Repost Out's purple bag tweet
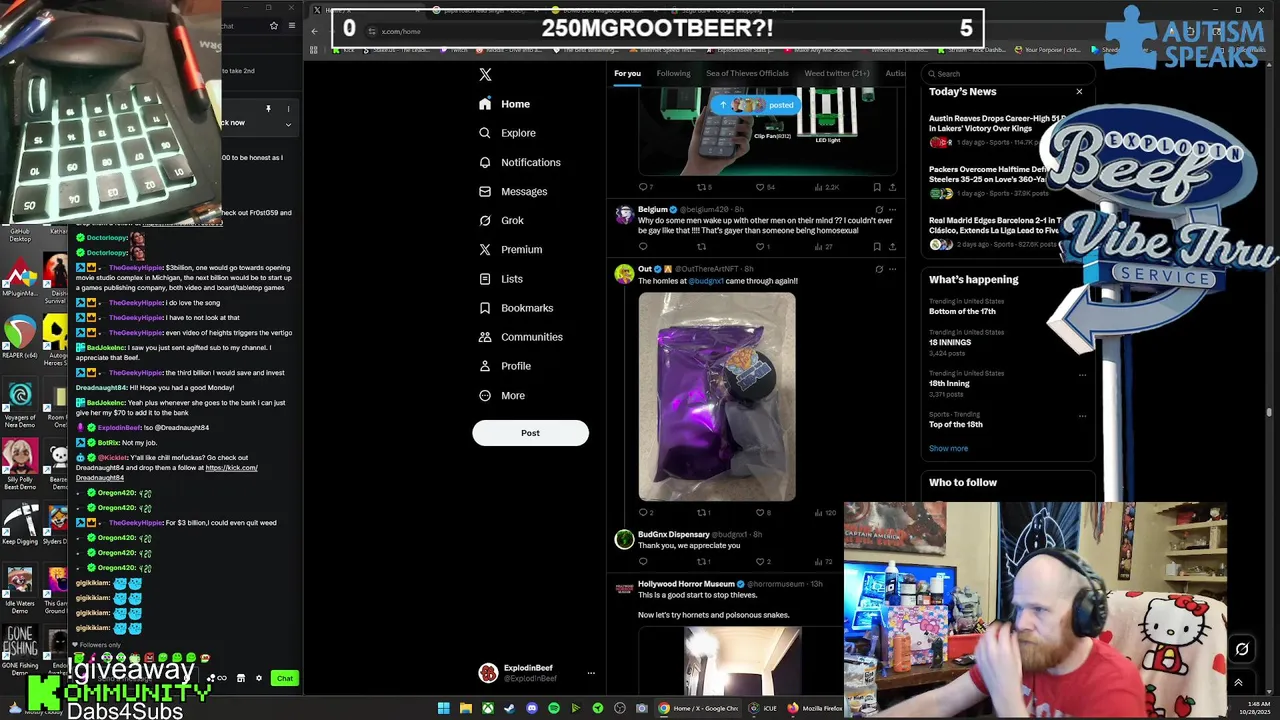Viewport: 1280px width, 720px height. click(704, 513)
